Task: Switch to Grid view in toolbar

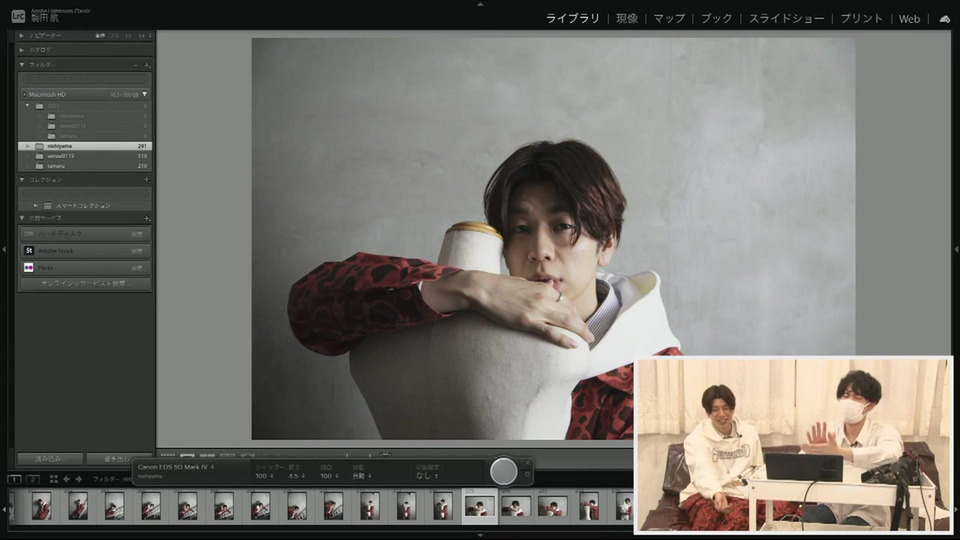Action: [168, 455]
